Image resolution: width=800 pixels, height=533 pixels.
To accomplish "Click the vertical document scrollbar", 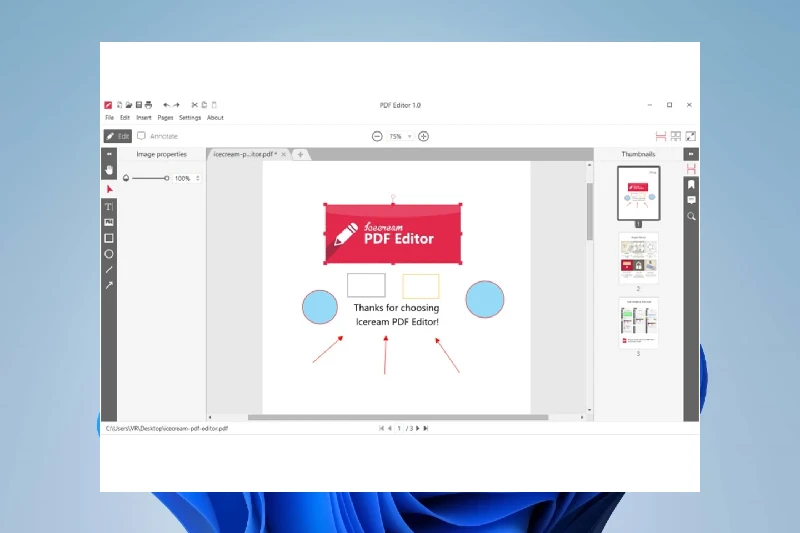I will tap(589, 212).
